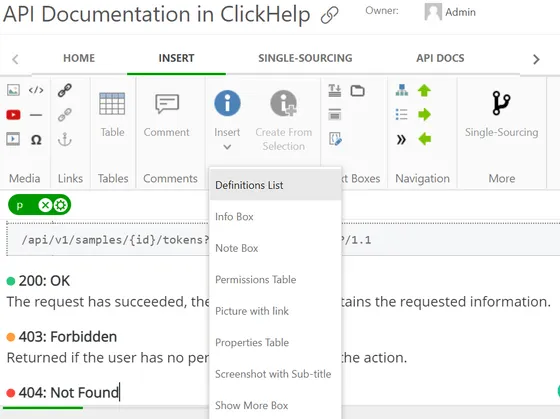Click the blue Insert info icon
Image resolution: width=560 pixels, height=419 pixels.
(227, 103)
